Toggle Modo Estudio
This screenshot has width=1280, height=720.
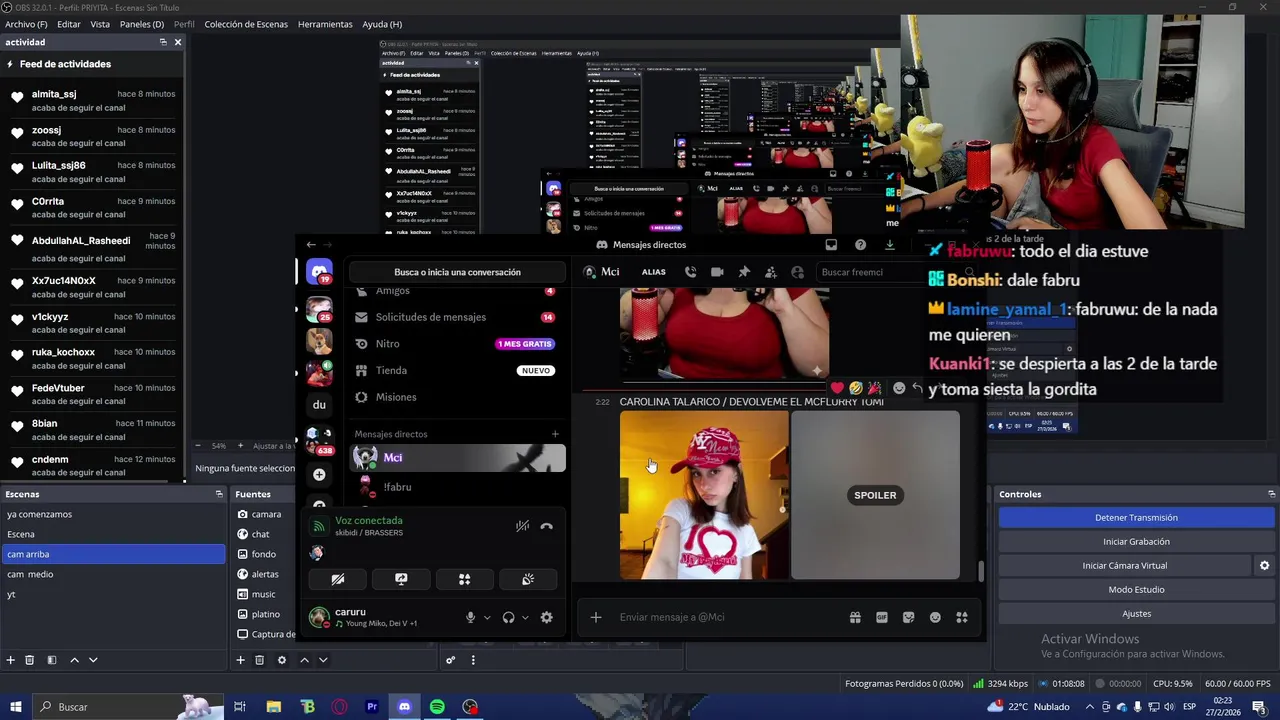[1136, 590]
